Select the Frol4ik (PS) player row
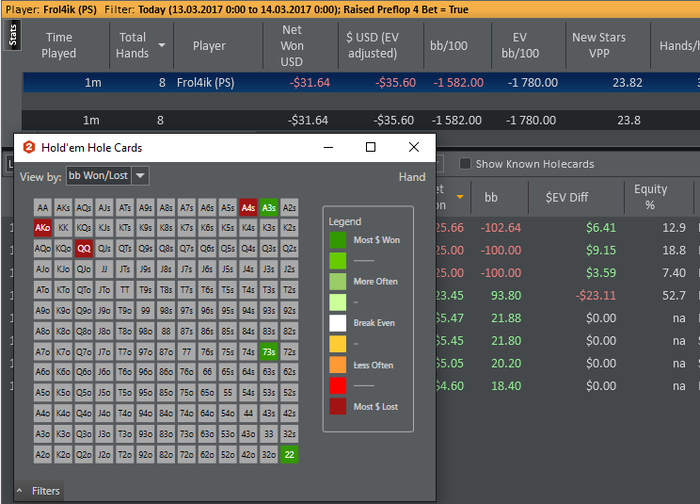Image resolution: width=700 pixels, height=504 pixels. 362,83
